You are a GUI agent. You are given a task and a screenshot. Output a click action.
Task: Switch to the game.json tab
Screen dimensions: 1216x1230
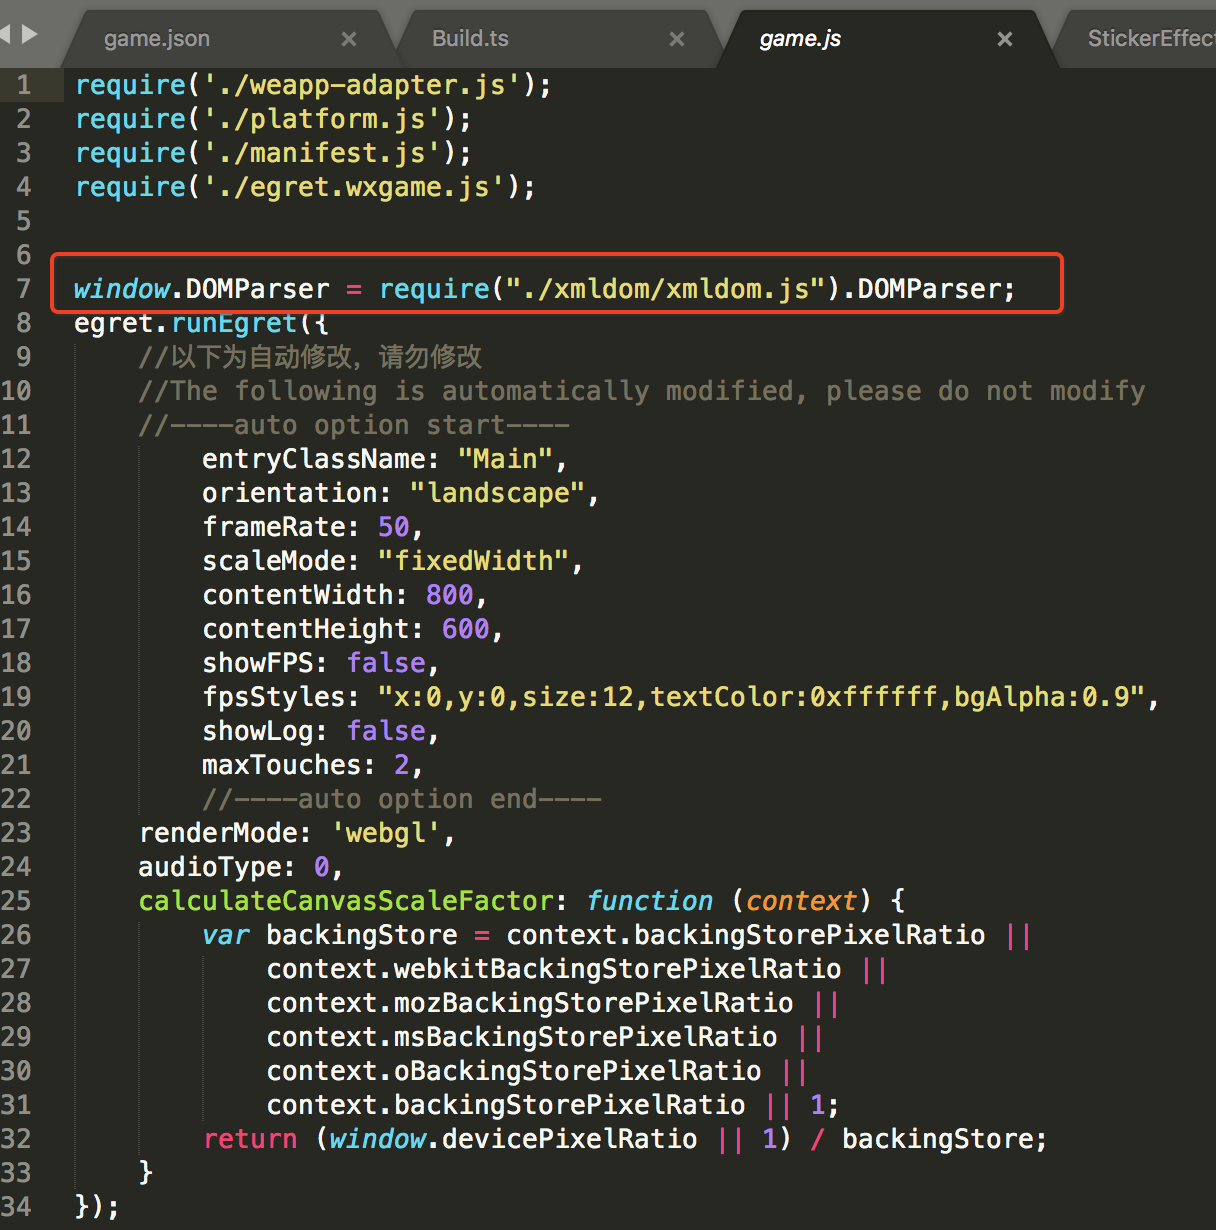tap(157, 39)
